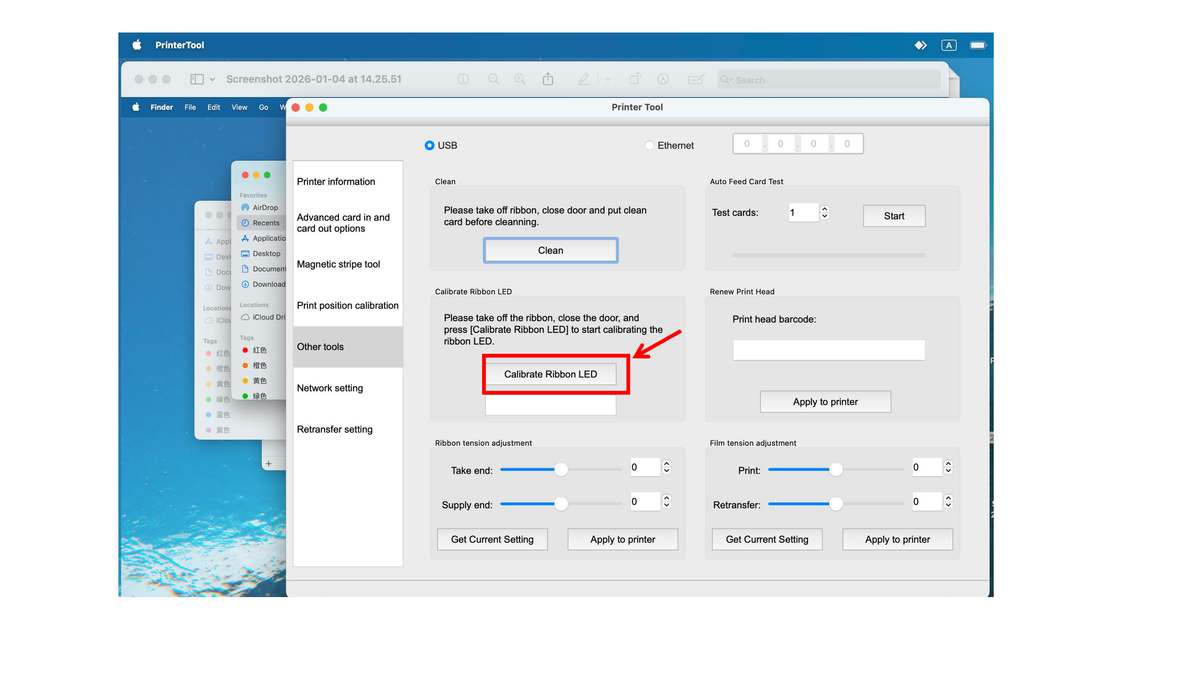The image size is (1200, 675).
Task: Click the Finder menu in the inner screenshot
Action: tap(162, 107)
